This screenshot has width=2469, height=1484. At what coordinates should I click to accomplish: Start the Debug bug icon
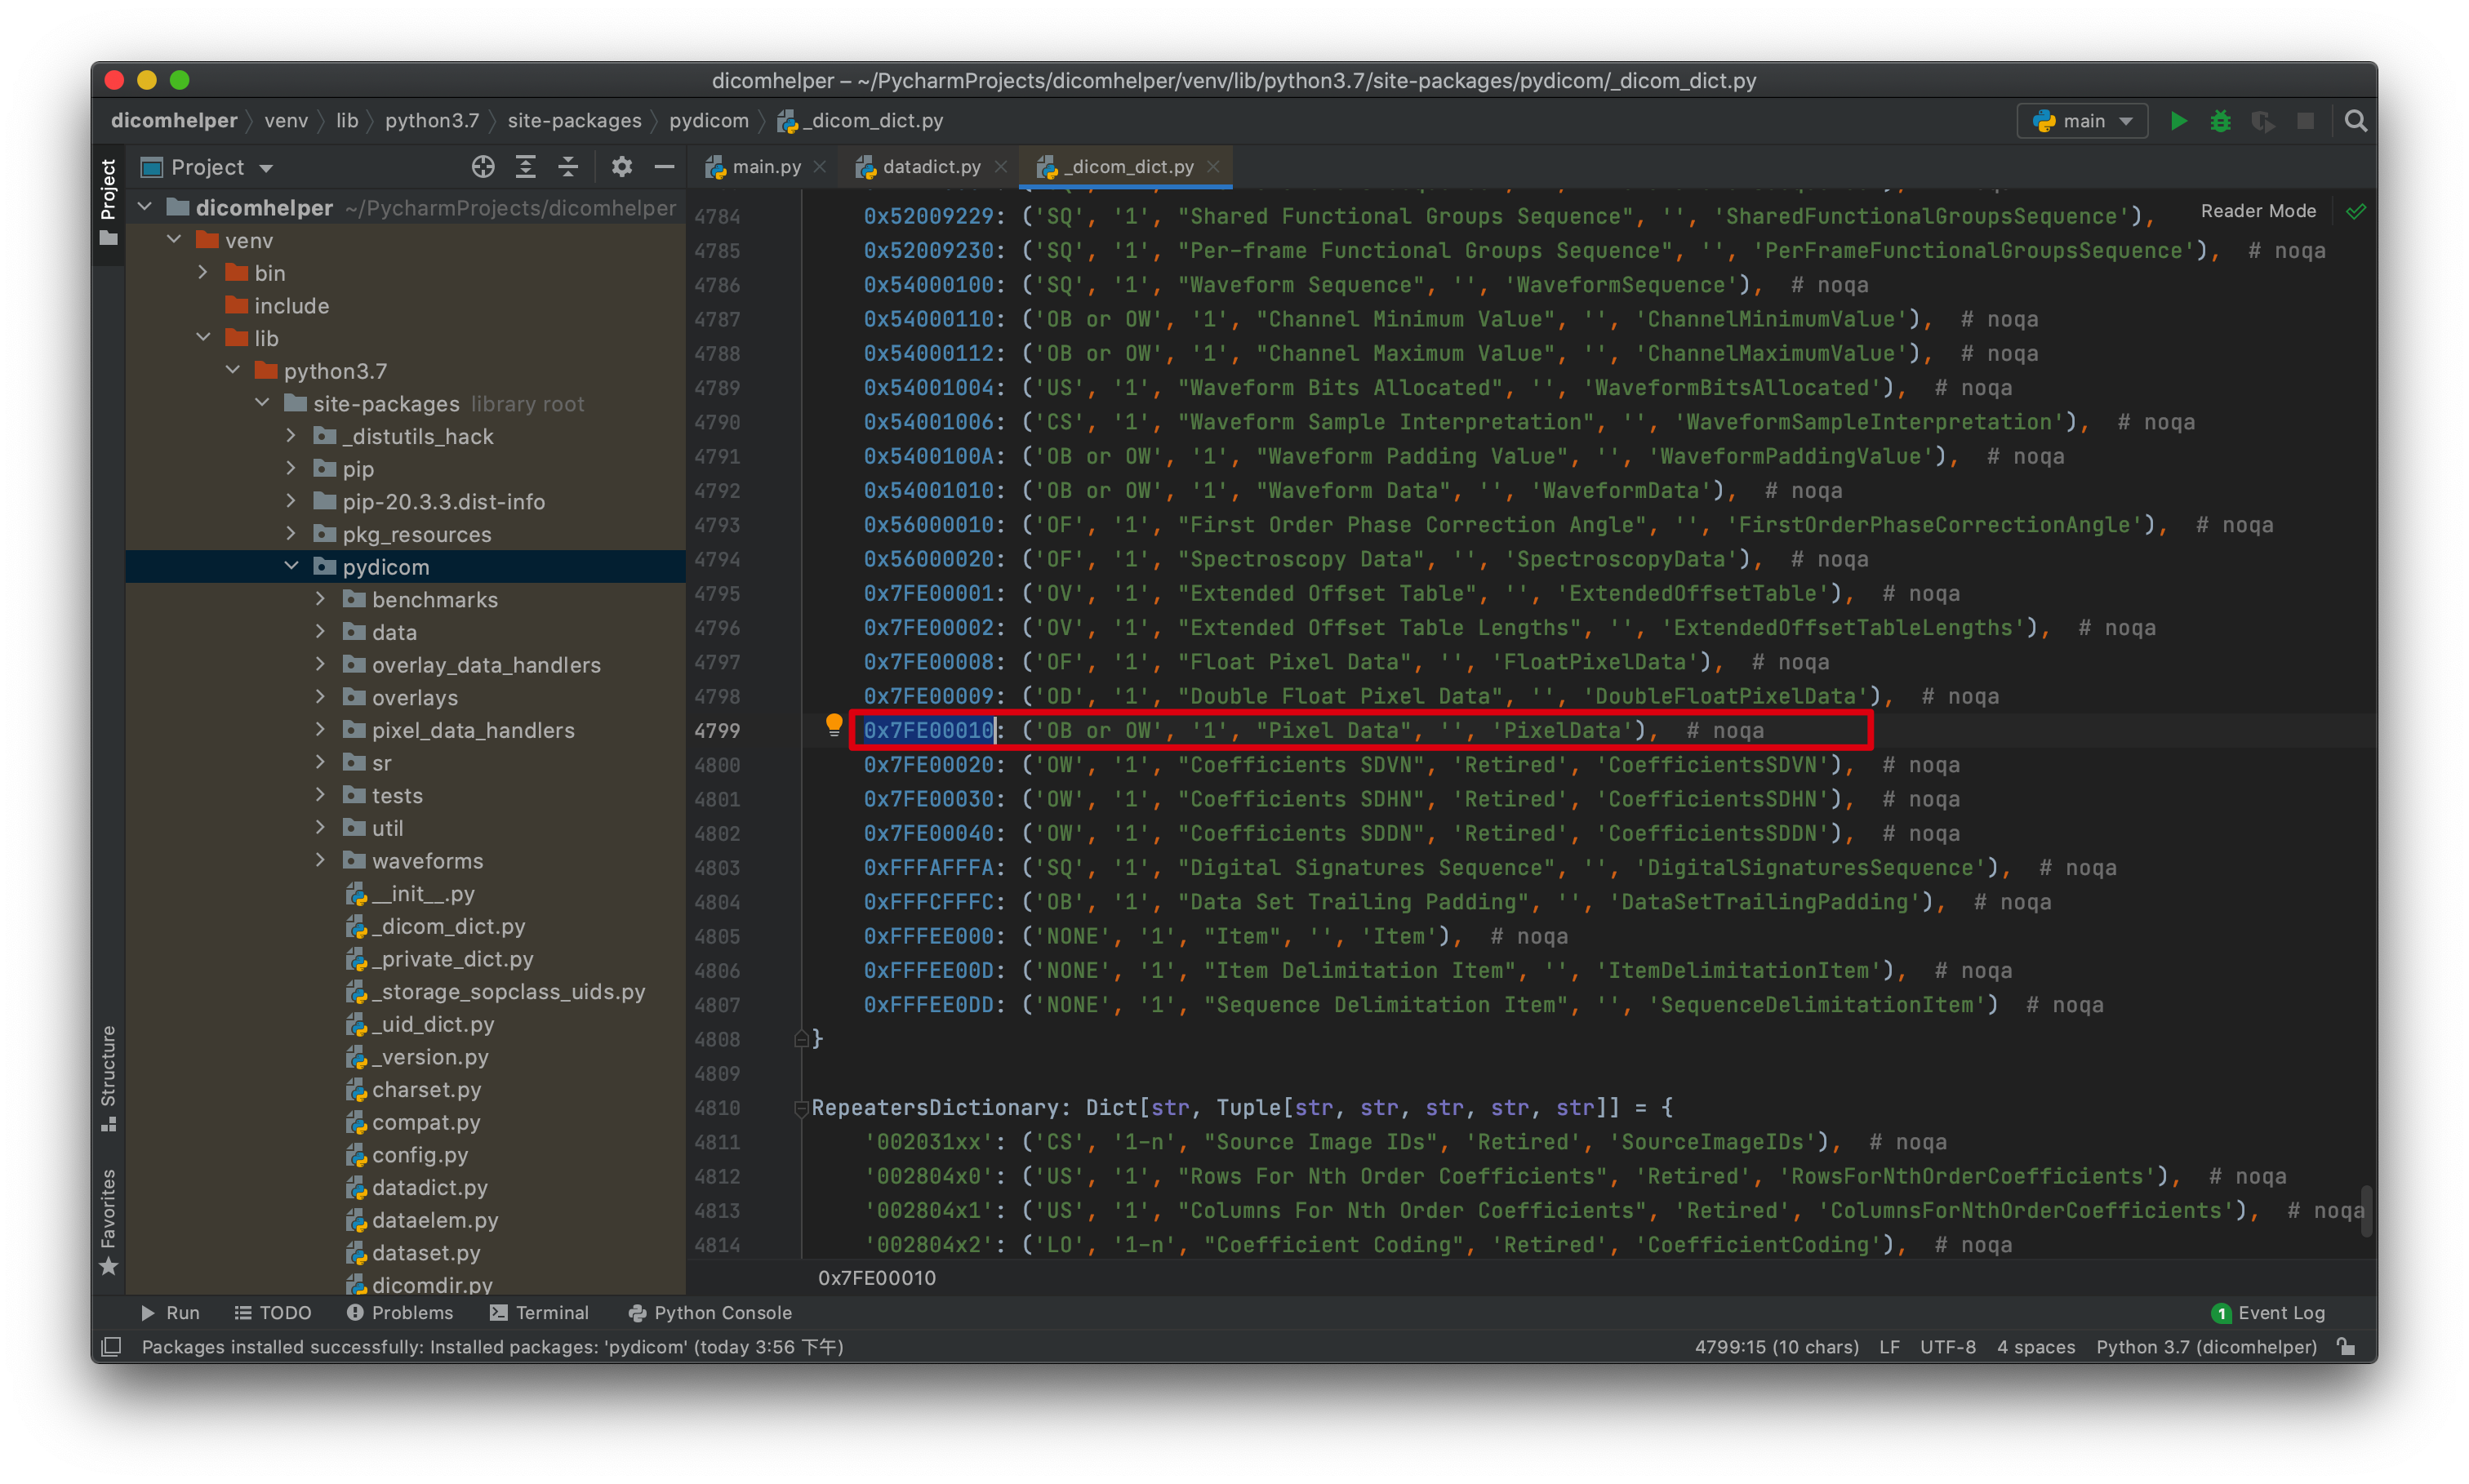(x=2220, y=121)
